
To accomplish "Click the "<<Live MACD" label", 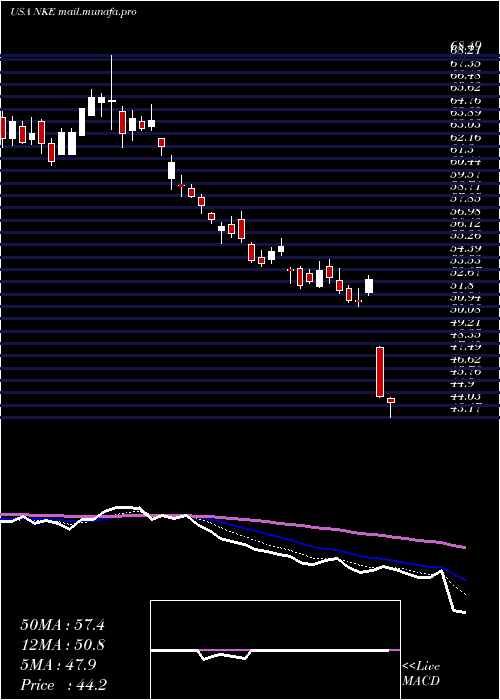I will [421, 674].
